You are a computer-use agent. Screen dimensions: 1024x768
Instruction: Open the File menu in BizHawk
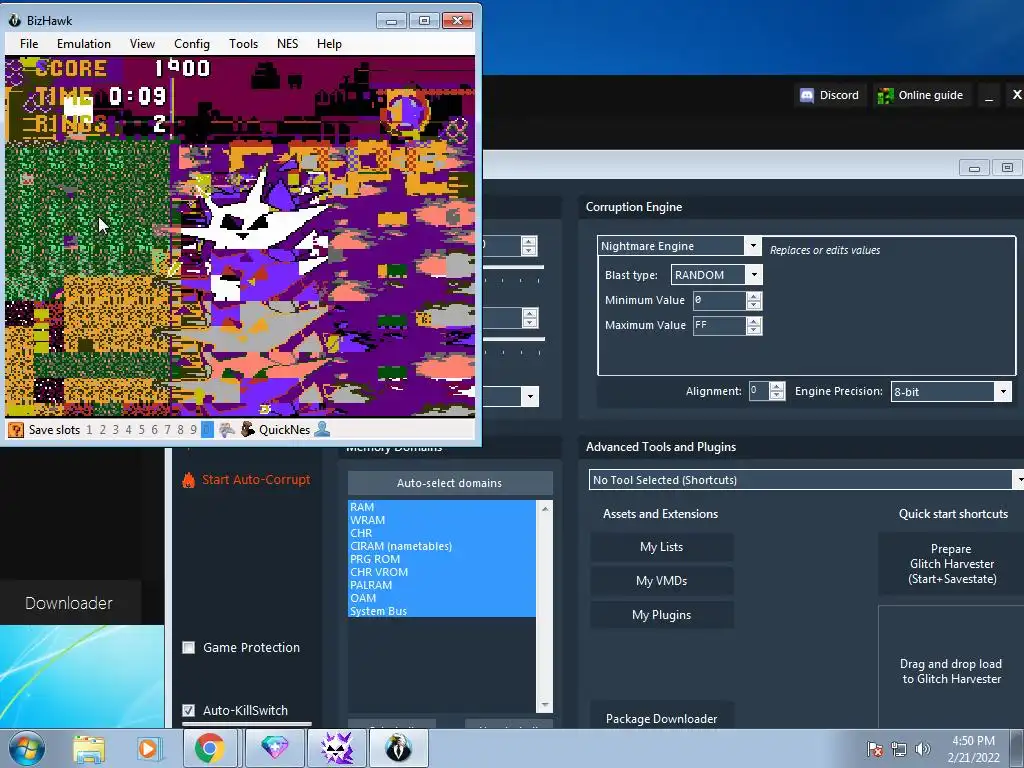click(x=29, y=44)
